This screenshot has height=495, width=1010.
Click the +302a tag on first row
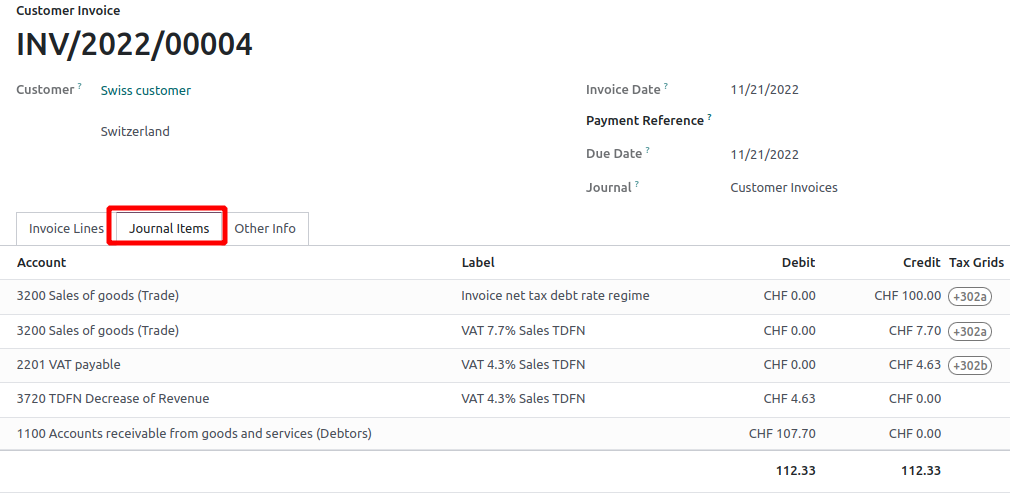(969, 296)
